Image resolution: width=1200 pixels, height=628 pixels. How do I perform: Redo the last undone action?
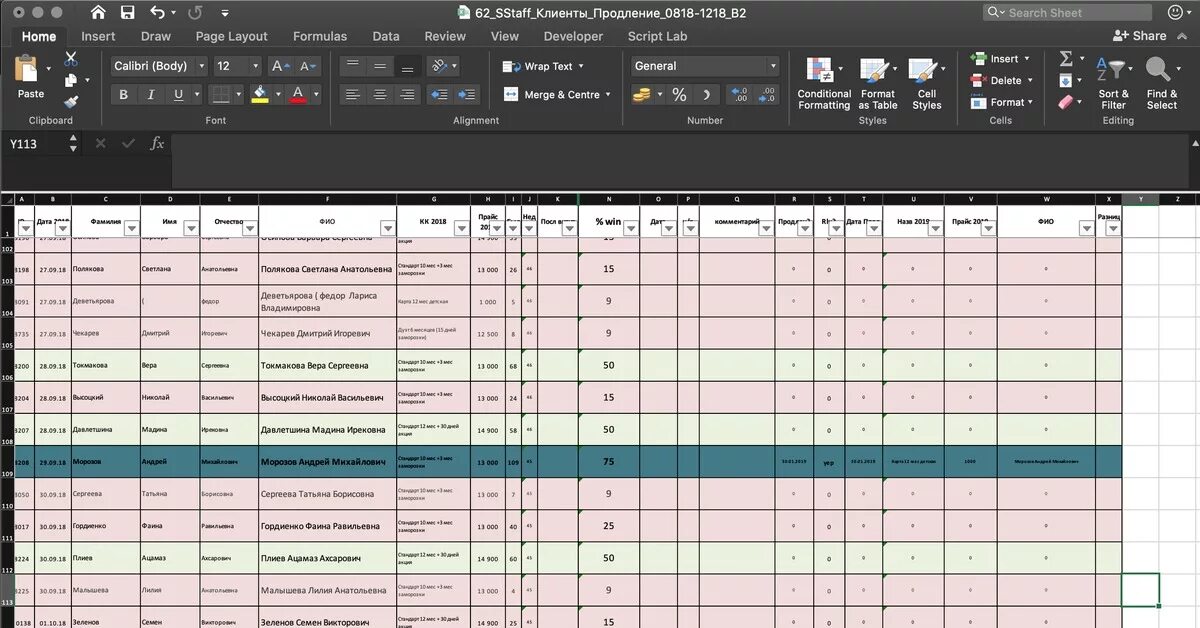pyautogui.click(x=194, y=13)
